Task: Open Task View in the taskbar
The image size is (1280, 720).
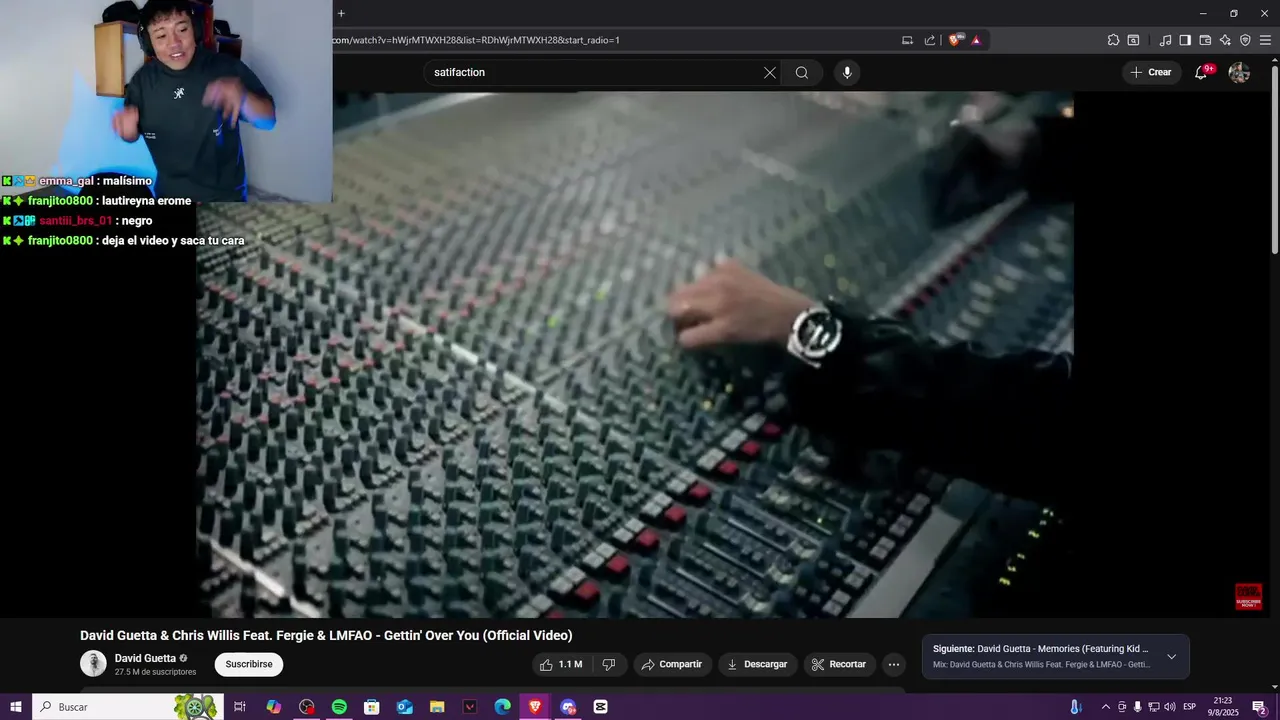Action: pos(240,706)
